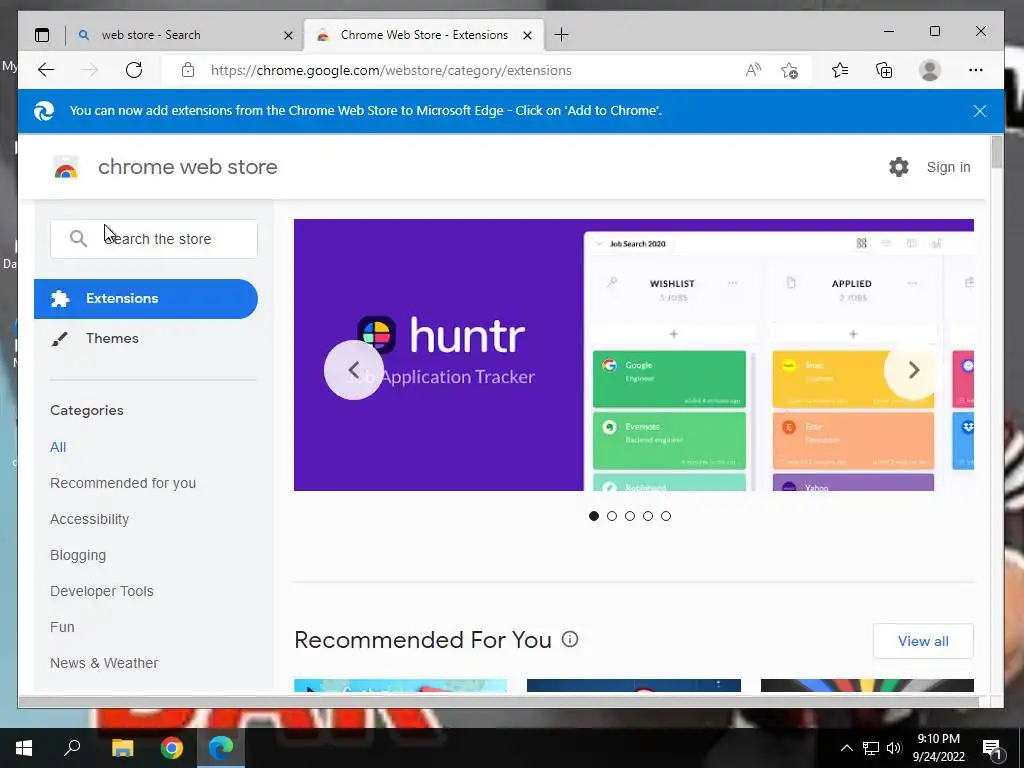1024x768 pixels.
Task: View site information lock icon
Action: coord(188,70)
